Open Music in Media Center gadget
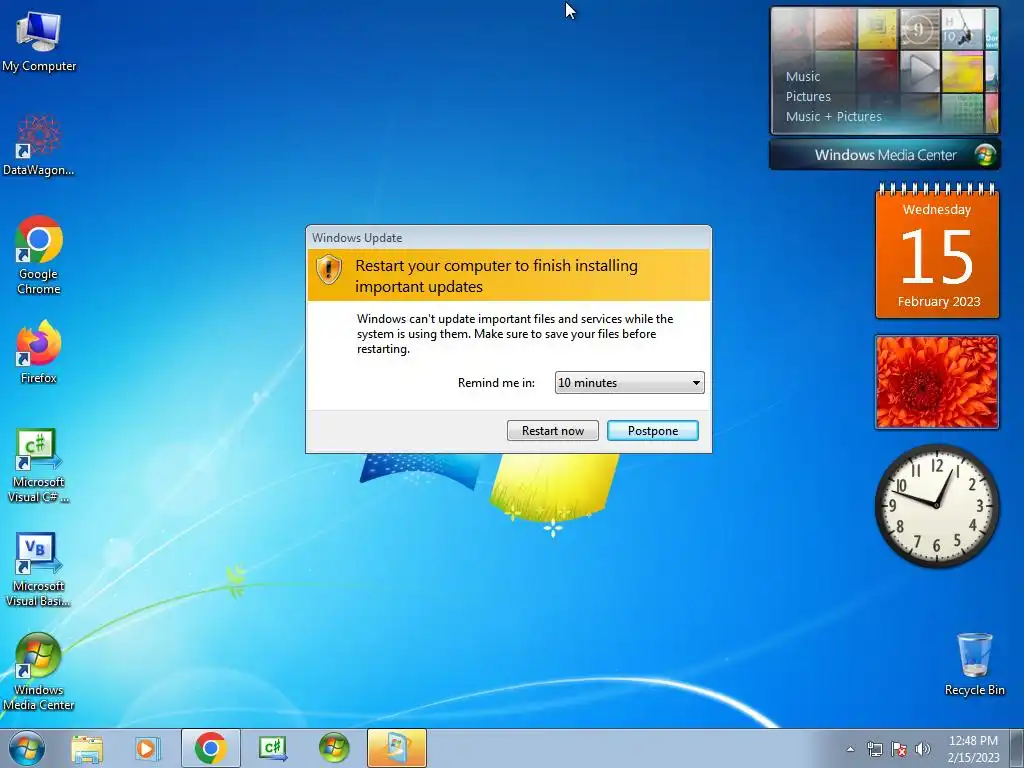The height and width of the screenshot is (768, 1024). [x=803, y=76]
